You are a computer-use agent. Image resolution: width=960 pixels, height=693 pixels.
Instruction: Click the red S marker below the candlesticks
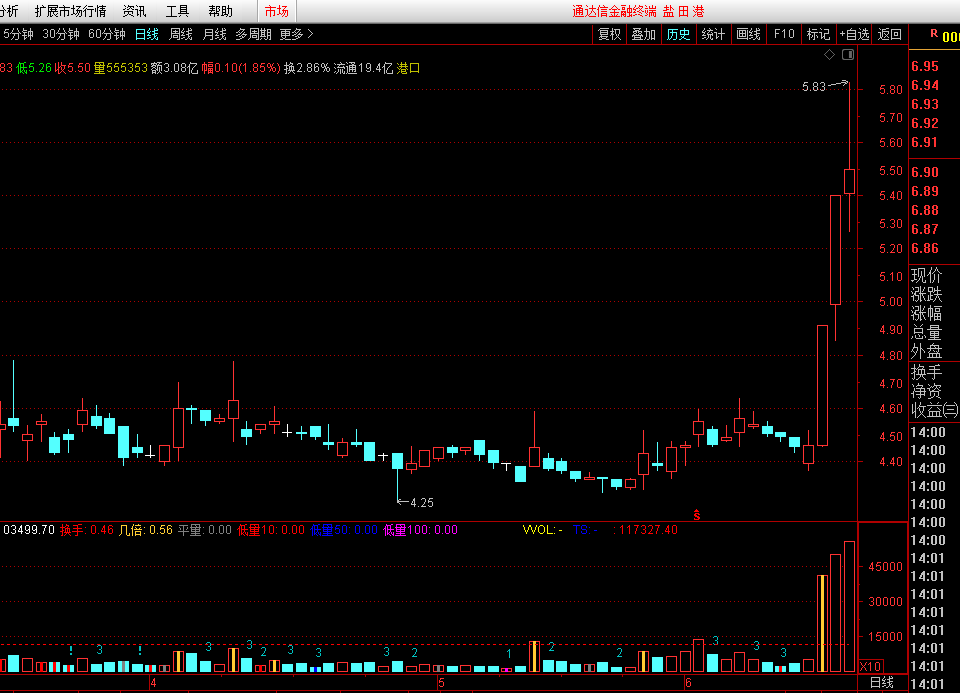coord(697,515)
